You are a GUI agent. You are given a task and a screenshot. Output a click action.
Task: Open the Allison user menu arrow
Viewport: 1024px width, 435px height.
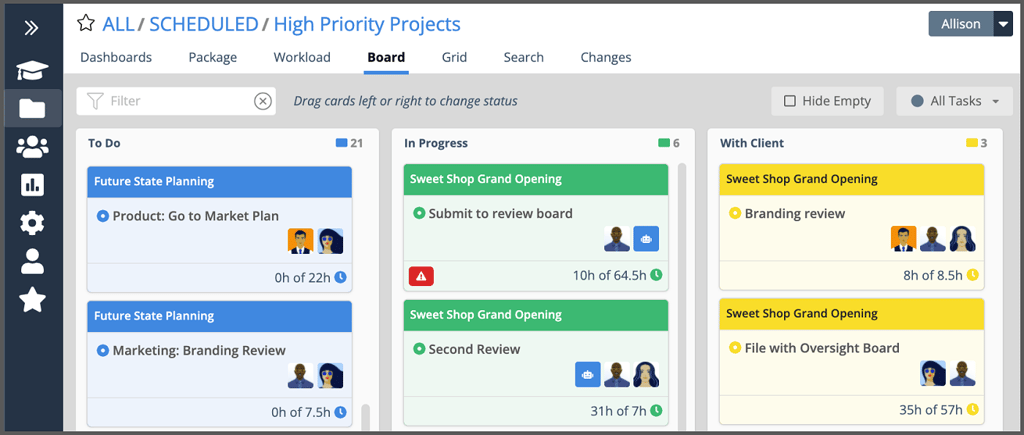click(x=1003, y=24)
